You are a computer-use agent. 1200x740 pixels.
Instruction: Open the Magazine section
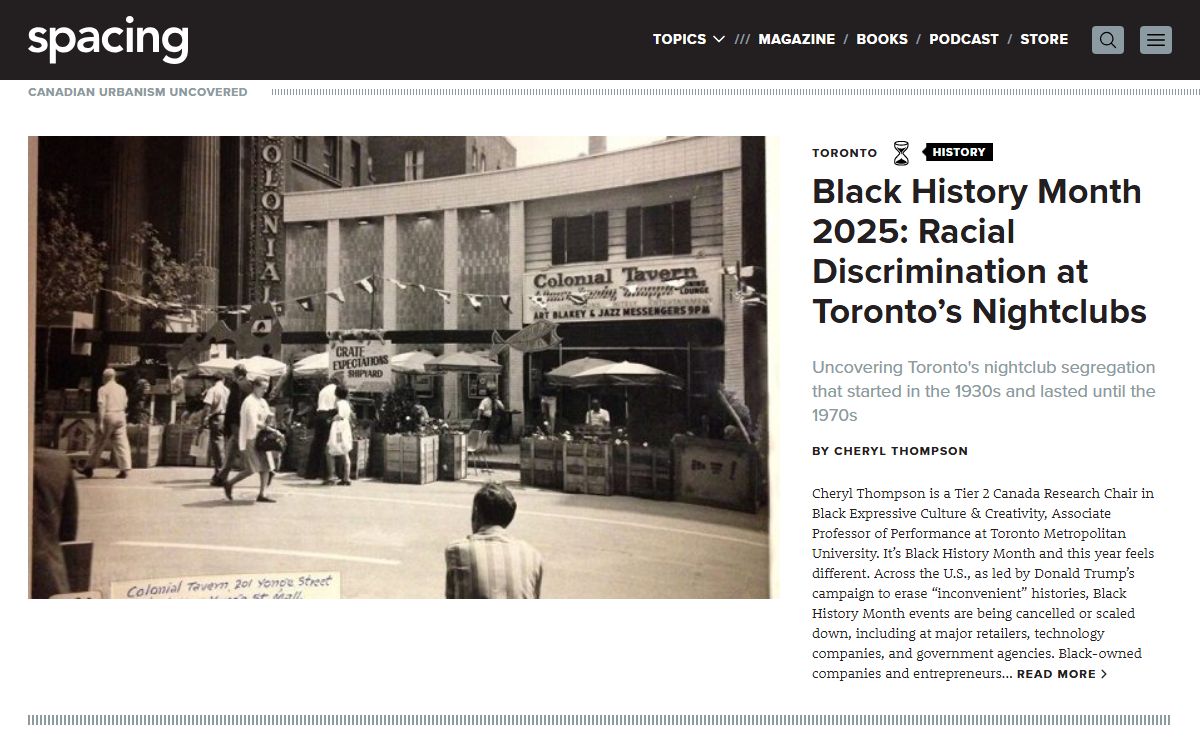point(796,39)
